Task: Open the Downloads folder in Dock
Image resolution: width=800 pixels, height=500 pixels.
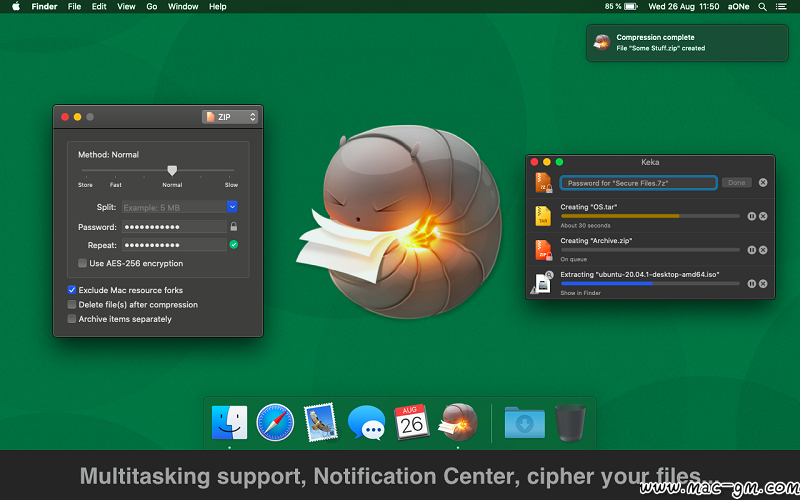Action: click(524, 422)
